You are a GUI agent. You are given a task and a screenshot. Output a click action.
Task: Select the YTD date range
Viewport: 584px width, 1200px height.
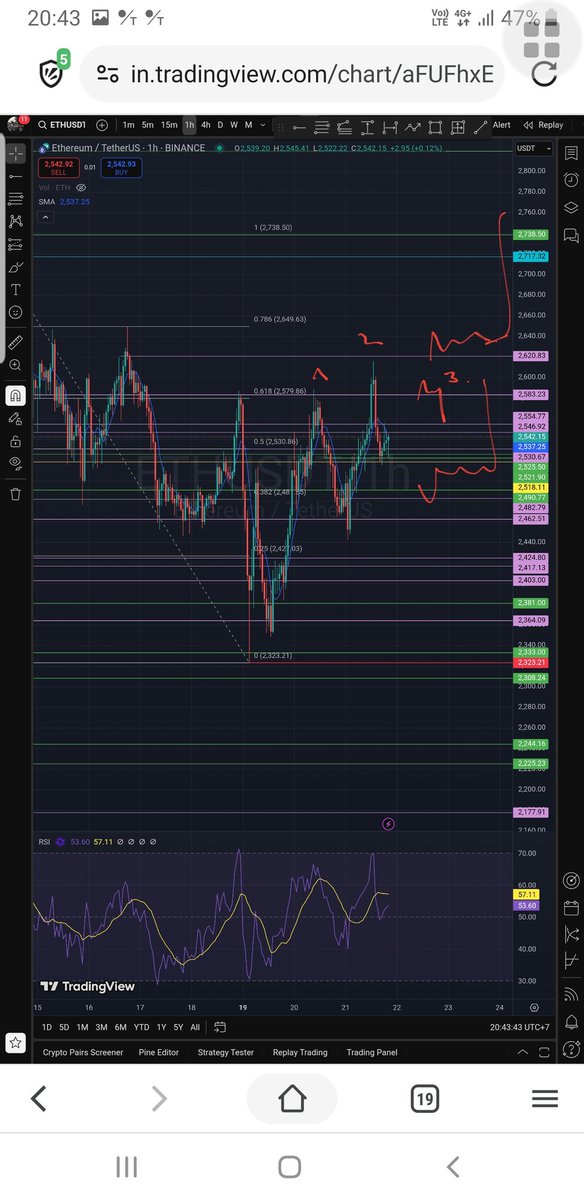point(141,1027)
